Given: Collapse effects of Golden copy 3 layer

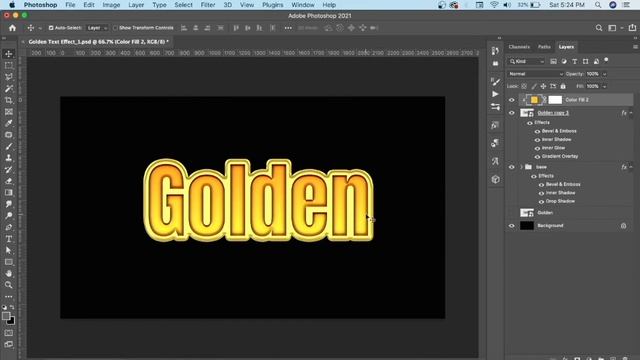Looking at the screenshot, I should [x=631, y=113].
